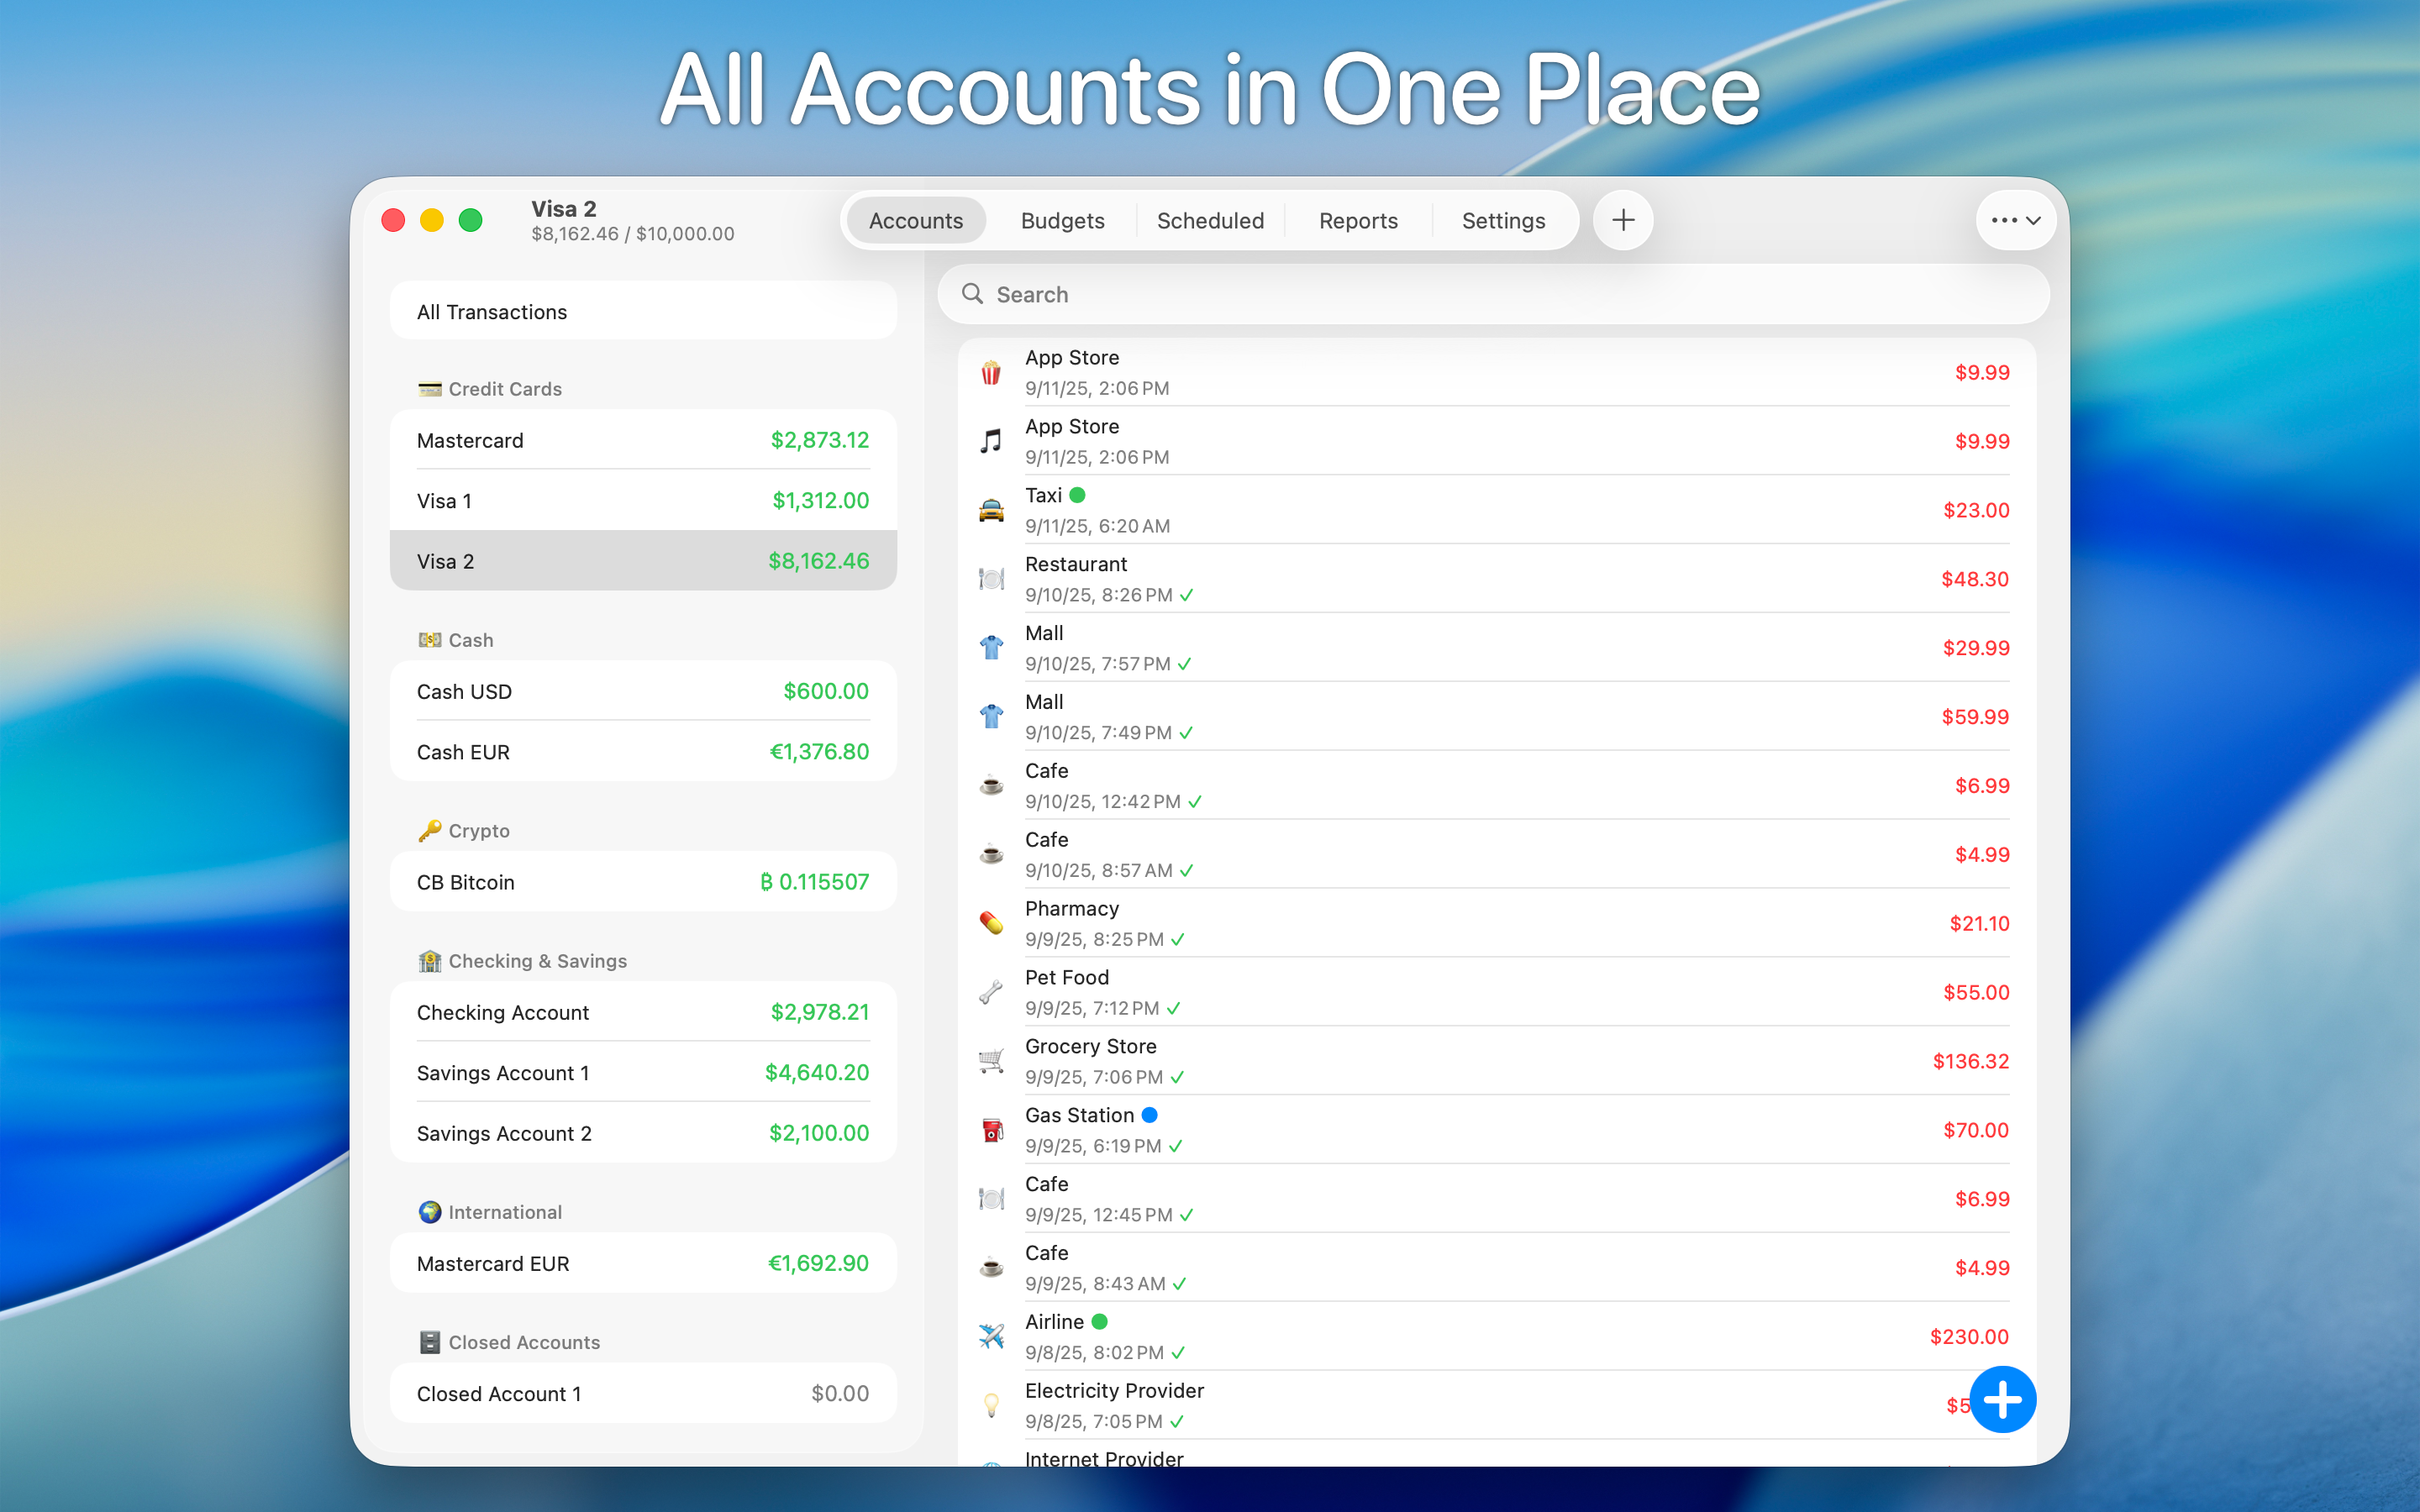Click the coffee cup icon of Cafe 12:42 PM
Image resolution: width=2420 pixels, height=1512 pixels.
point(991,786)
